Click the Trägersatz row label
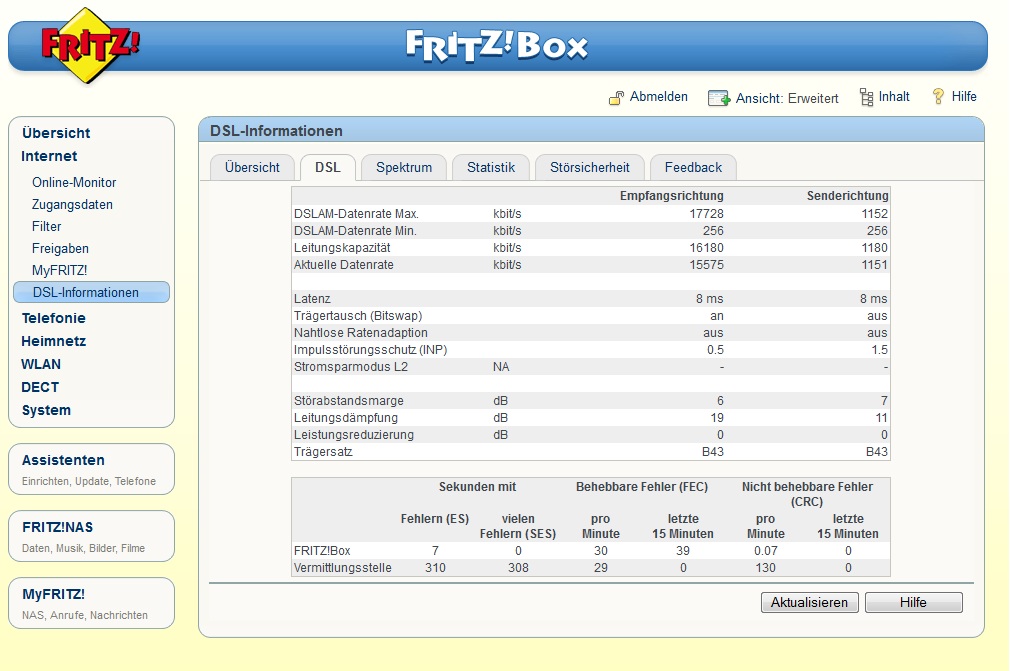The width and height of the screenshot is (1010, 671). coord(323,452)
